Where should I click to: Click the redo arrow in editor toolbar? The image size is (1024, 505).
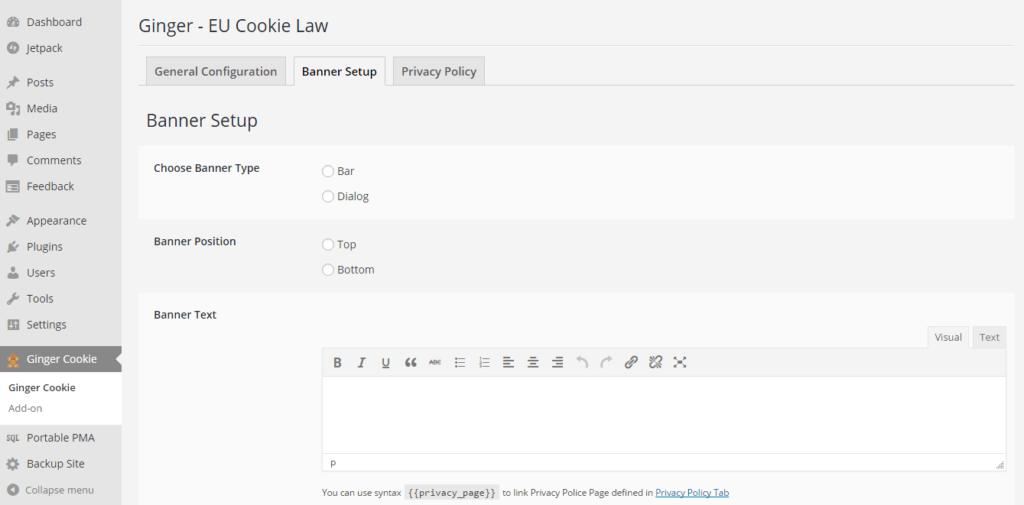click(606, 363)
